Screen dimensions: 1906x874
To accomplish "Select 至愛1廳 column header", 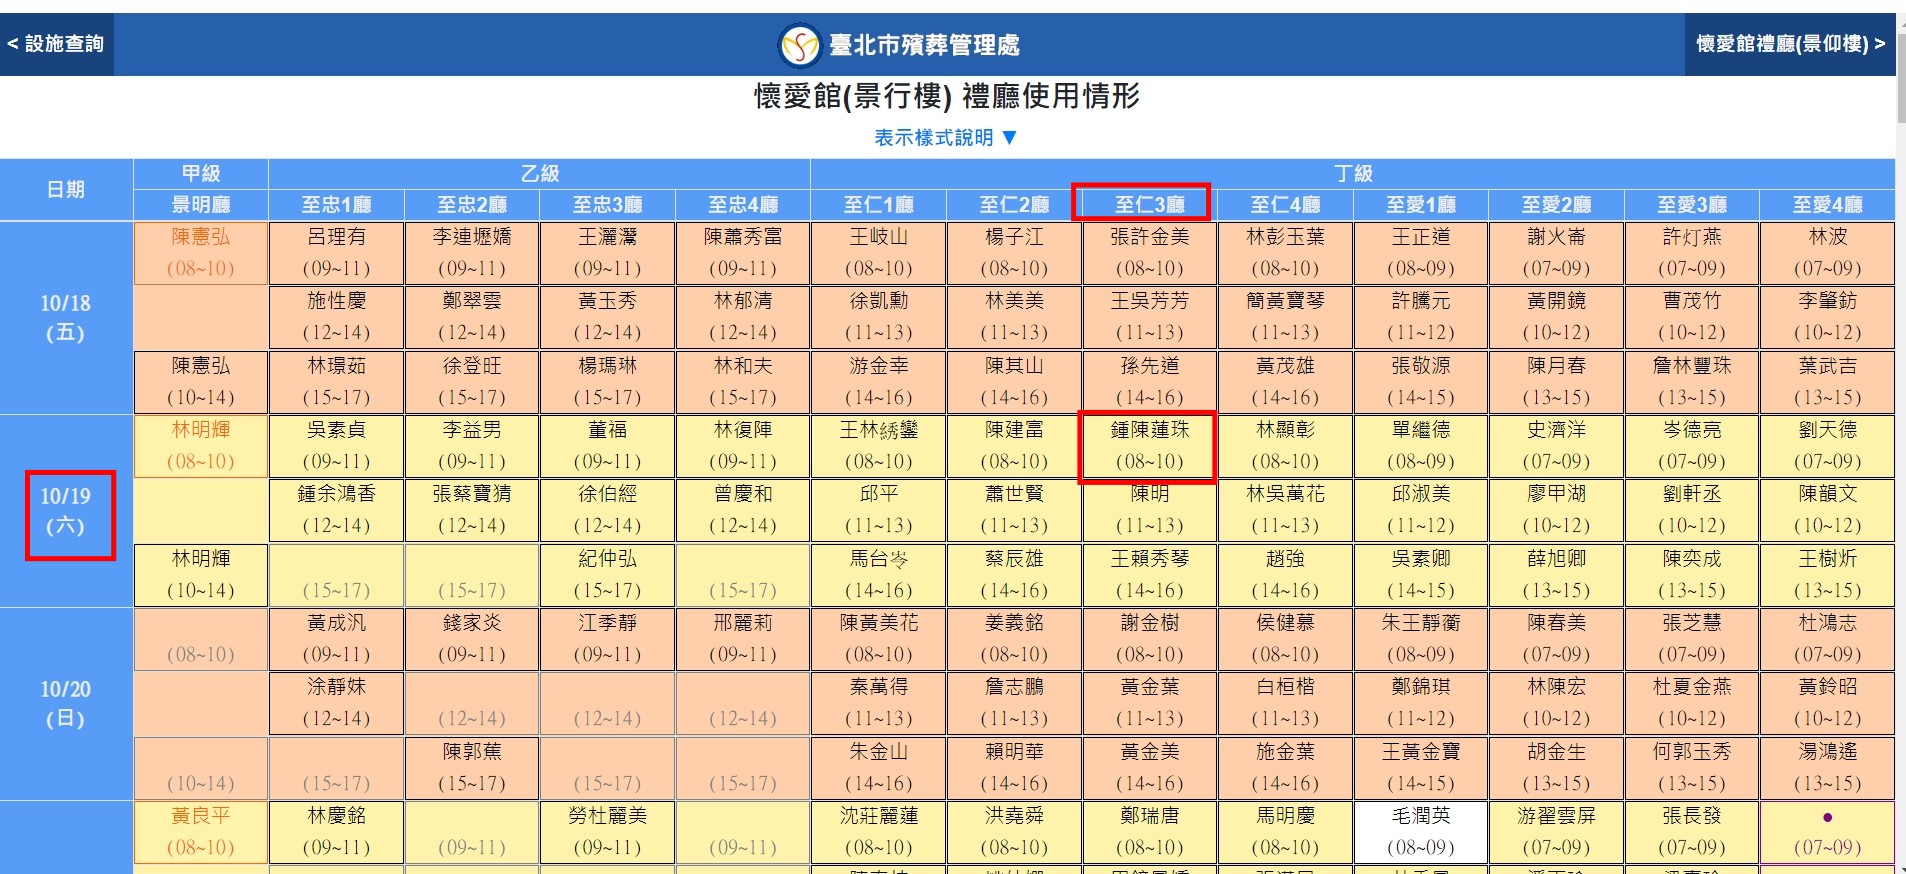I will point(1421,205).
